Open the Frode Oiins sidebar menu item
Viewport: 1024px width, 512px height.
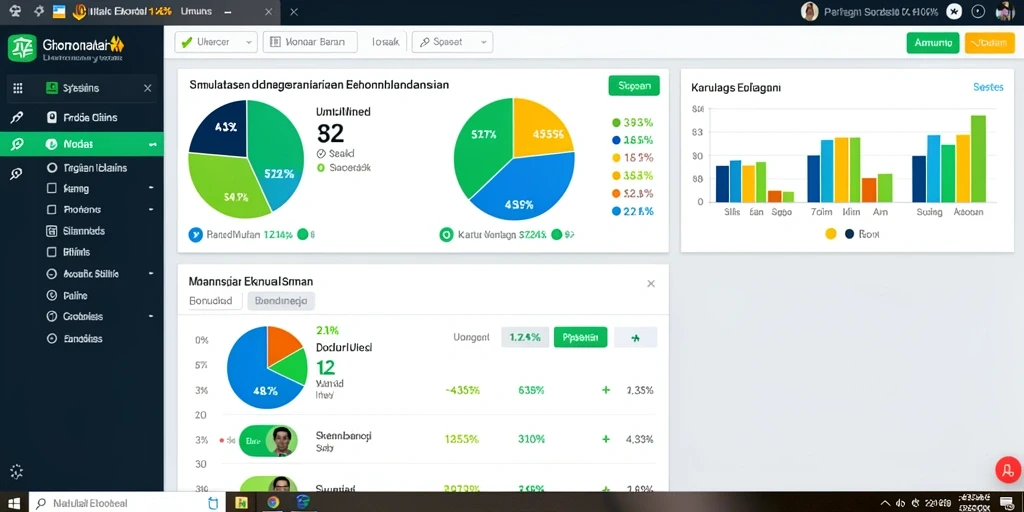(90, 118)
